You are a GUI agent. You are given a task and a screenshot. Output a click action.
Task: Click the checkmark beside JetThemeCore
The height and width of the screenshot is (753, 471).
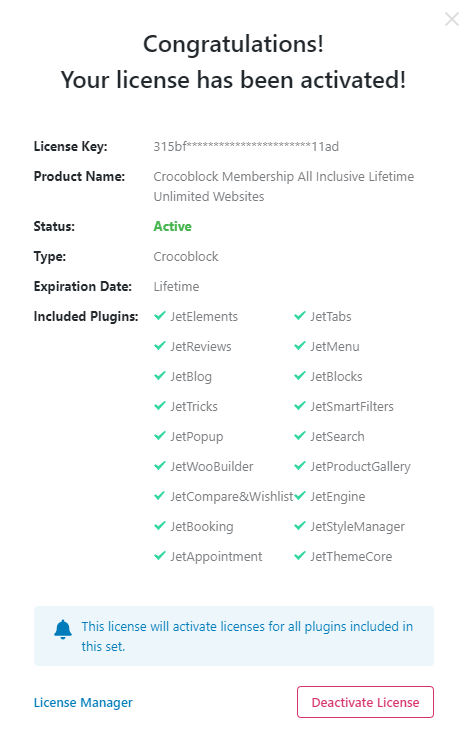pyautogui.click(x=300, y=556)
